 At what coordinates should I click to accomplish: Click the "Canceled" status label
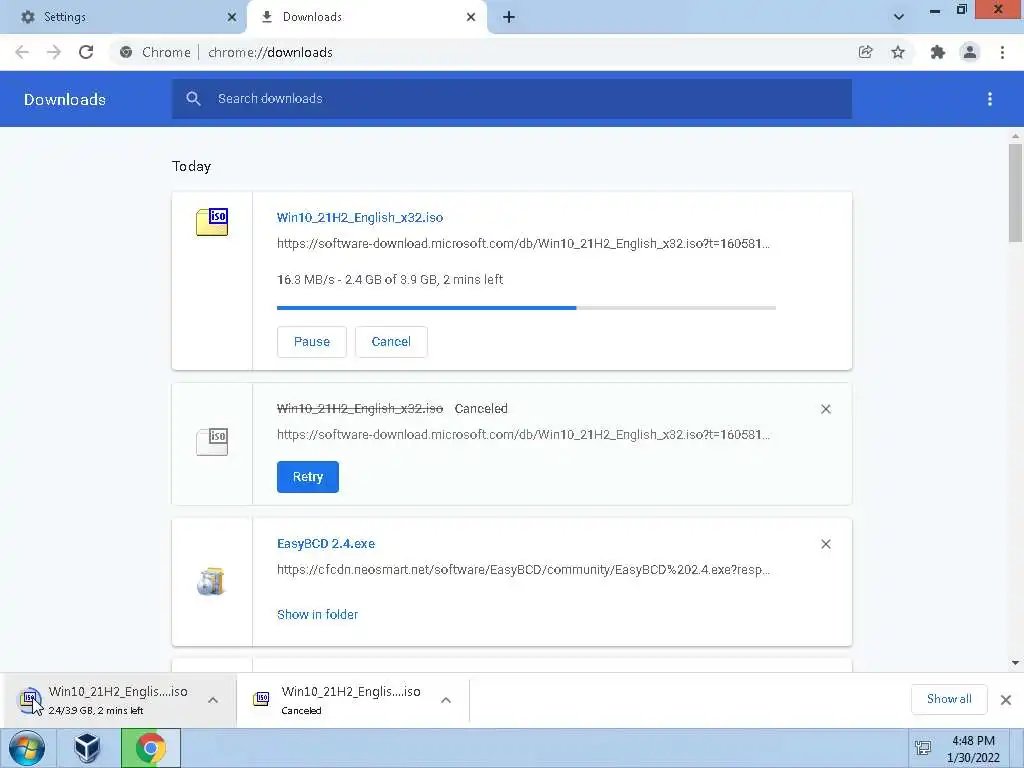pos(481,409)
